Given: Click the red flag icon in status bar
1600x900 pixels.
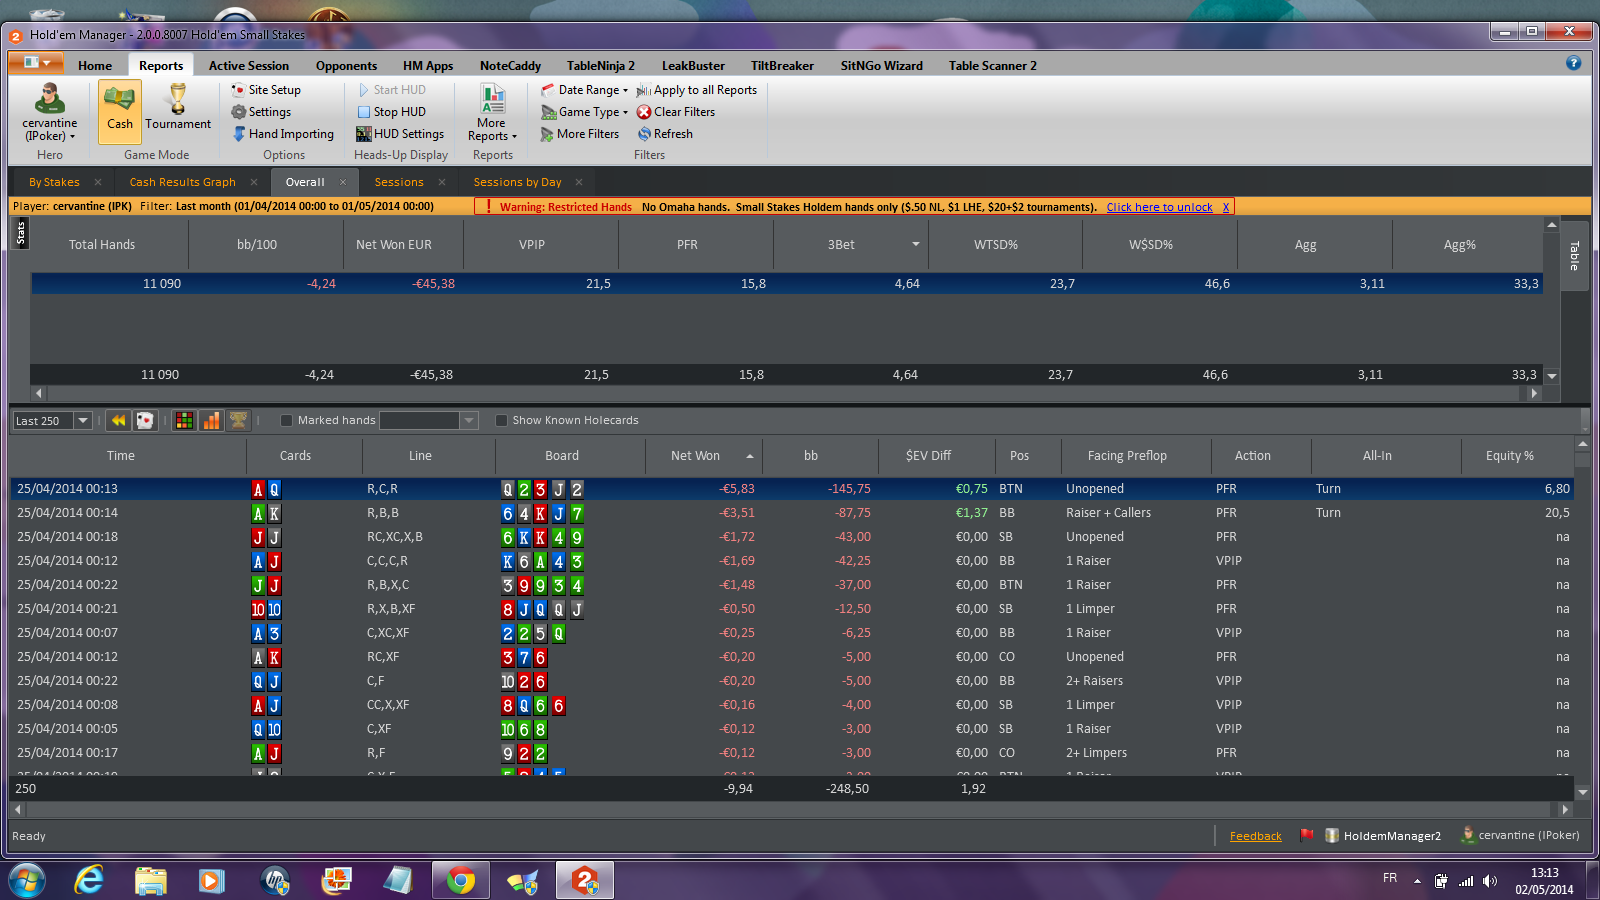Looking at the screenshot, I should (x=1306, y=835).
